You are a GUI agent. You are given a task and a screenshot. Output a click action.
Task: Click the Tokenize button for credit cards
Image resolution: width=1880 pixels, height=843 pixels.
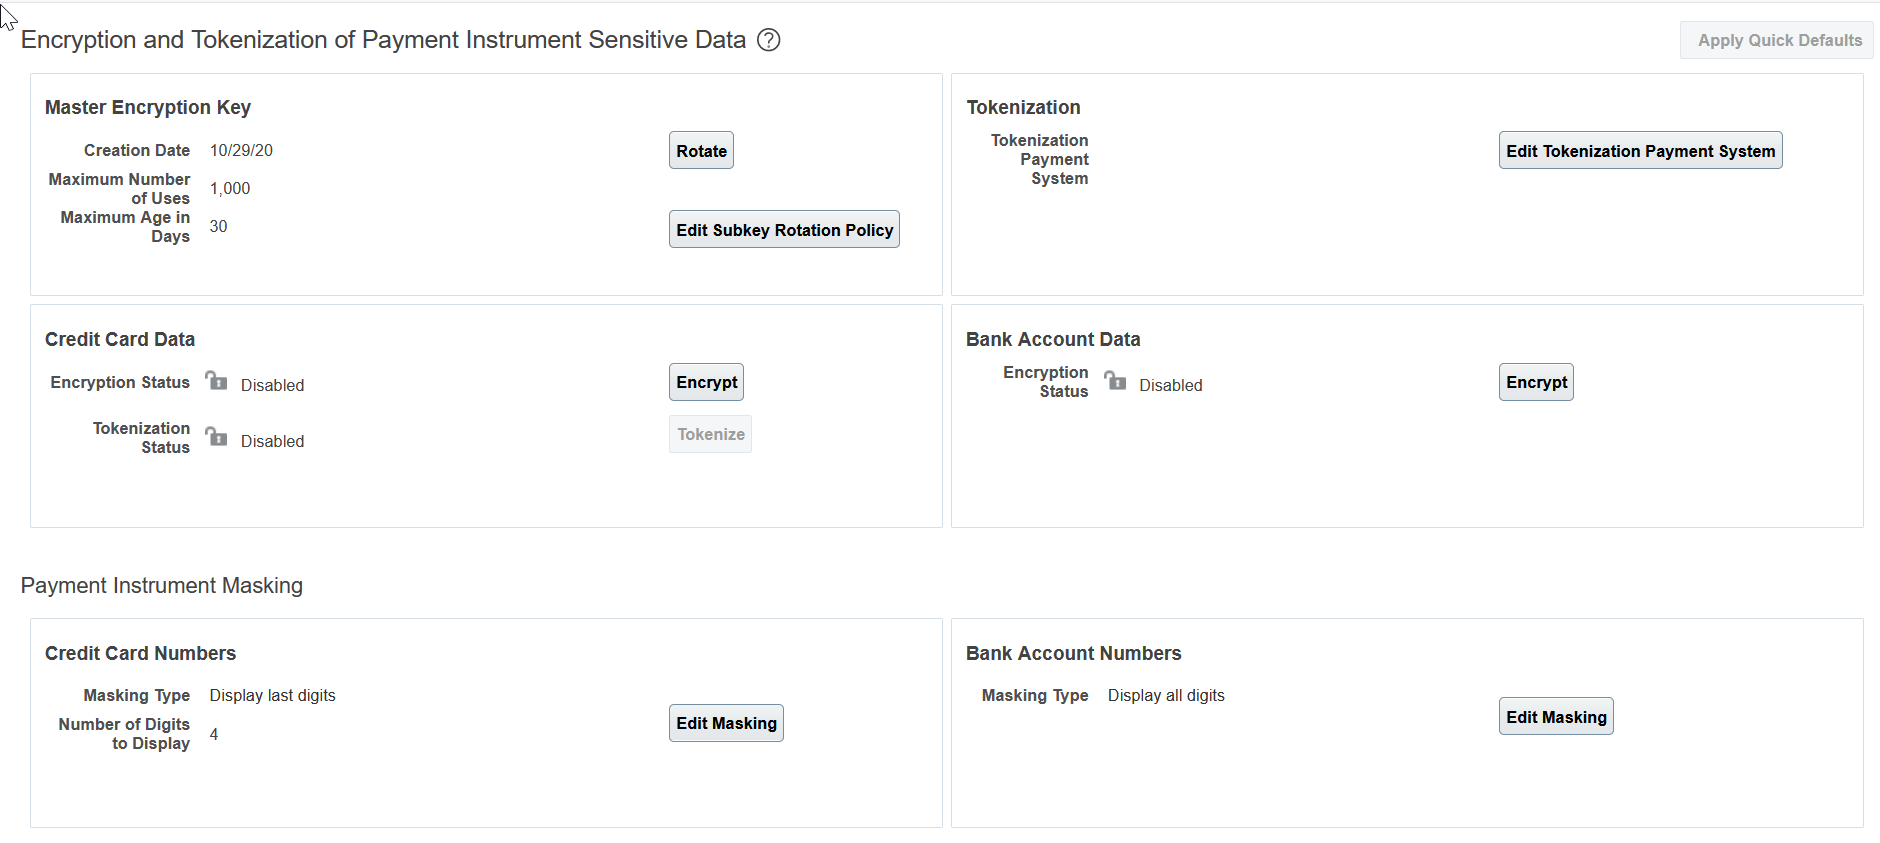point(710,434)
